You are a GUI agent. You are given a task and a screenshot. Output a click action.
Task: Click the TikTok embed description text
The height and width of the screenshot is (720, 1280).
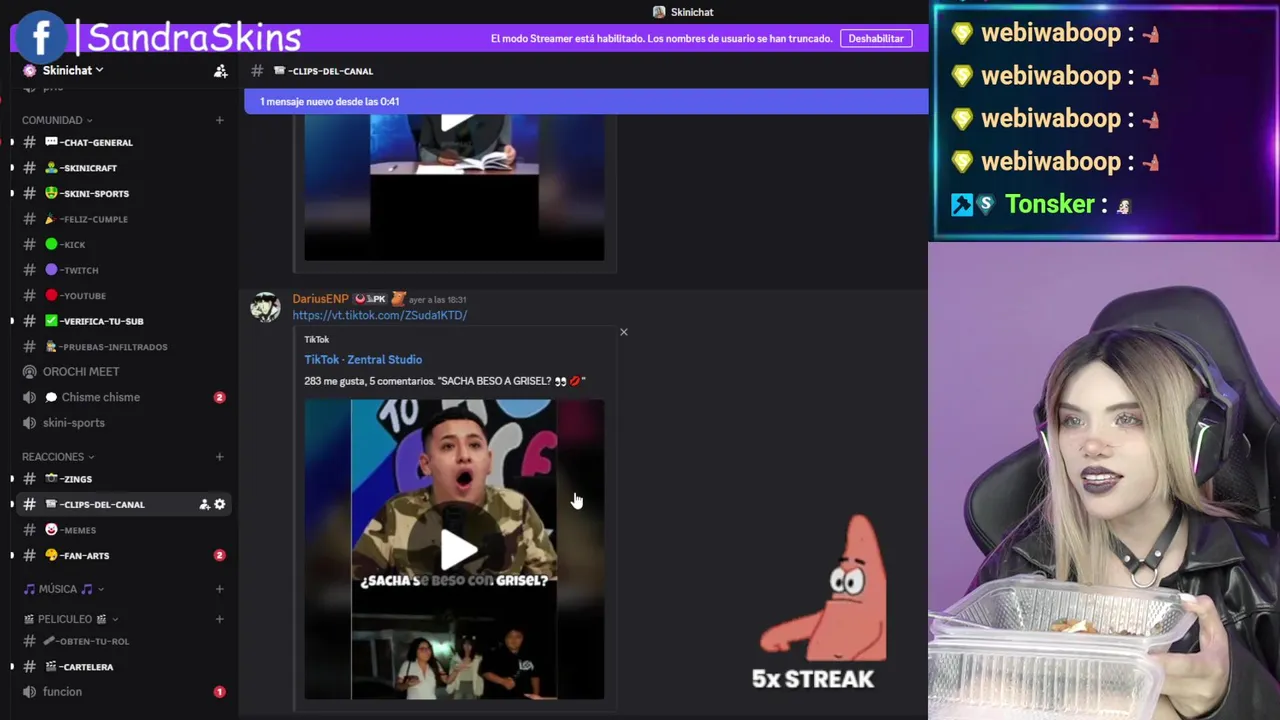[444, 381]
